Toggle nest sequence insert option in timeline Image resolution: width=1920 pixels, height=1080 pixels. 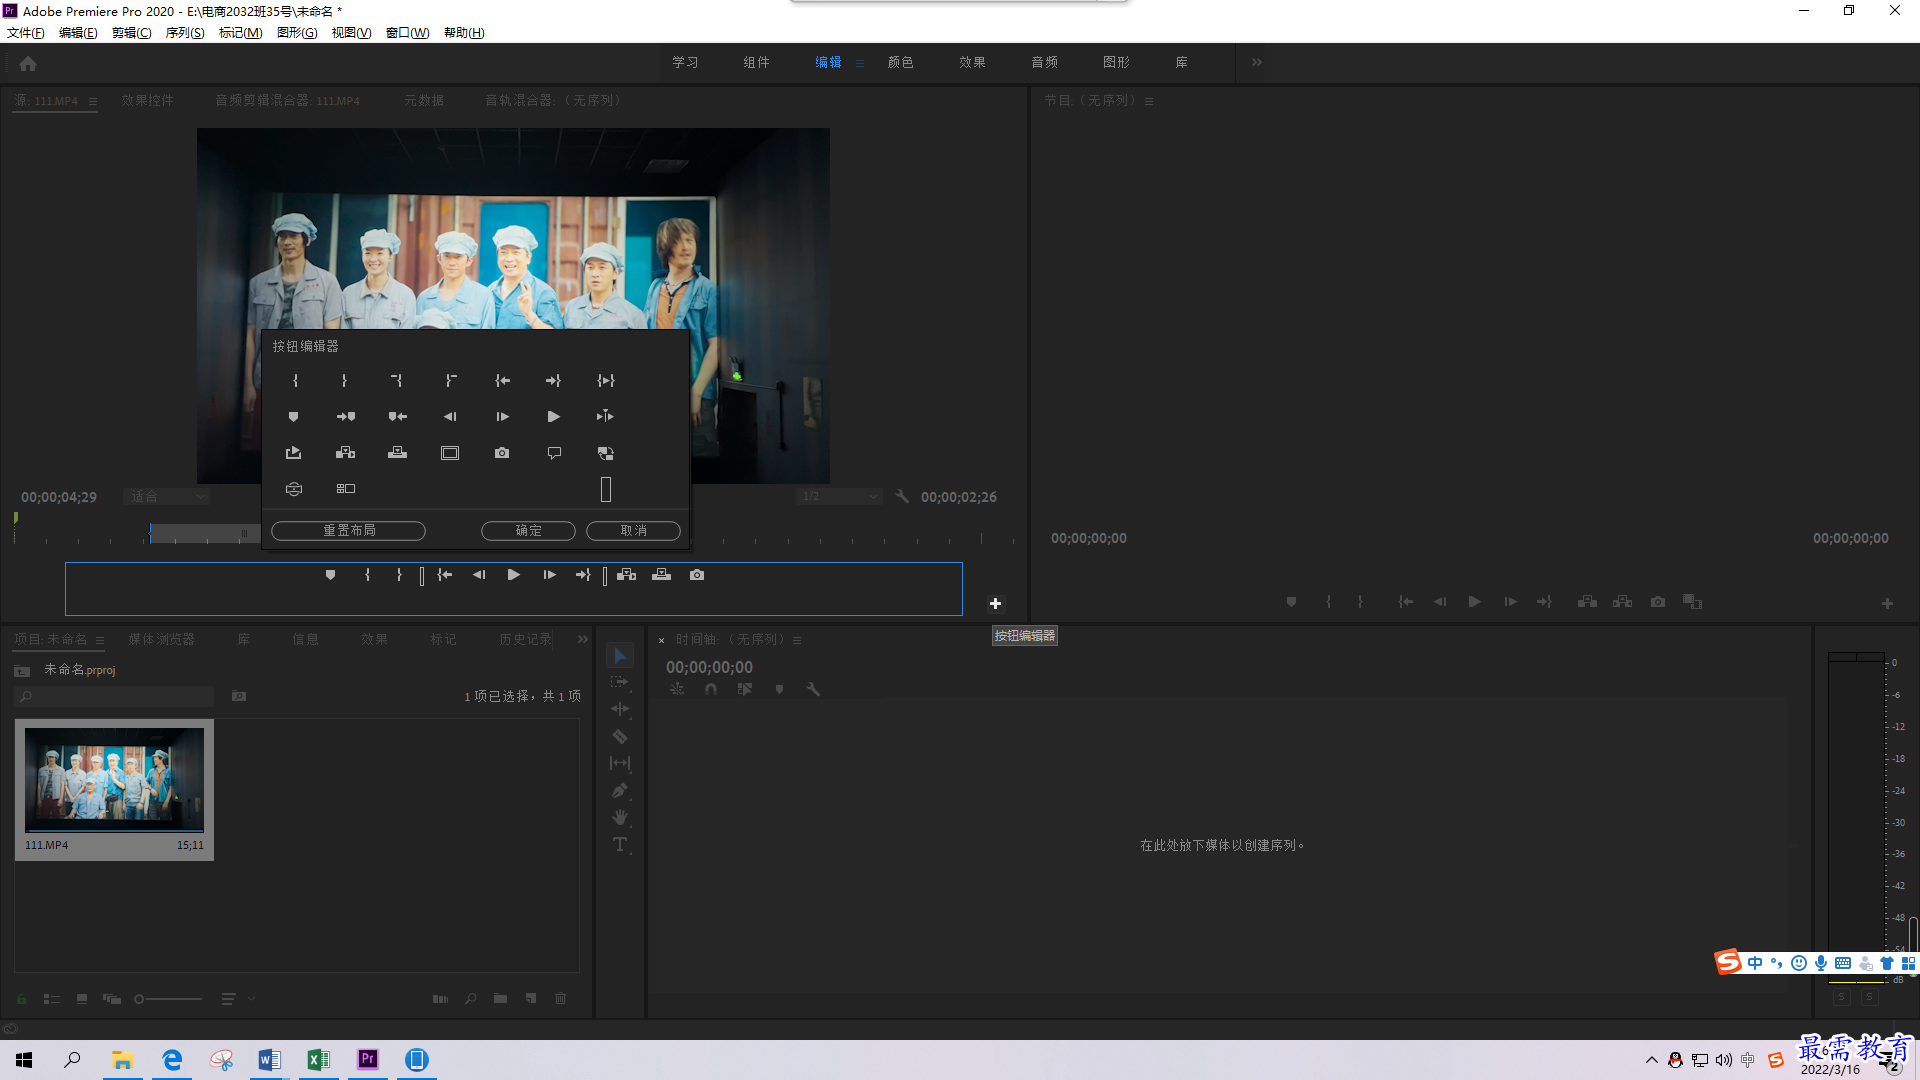(677, 689)
